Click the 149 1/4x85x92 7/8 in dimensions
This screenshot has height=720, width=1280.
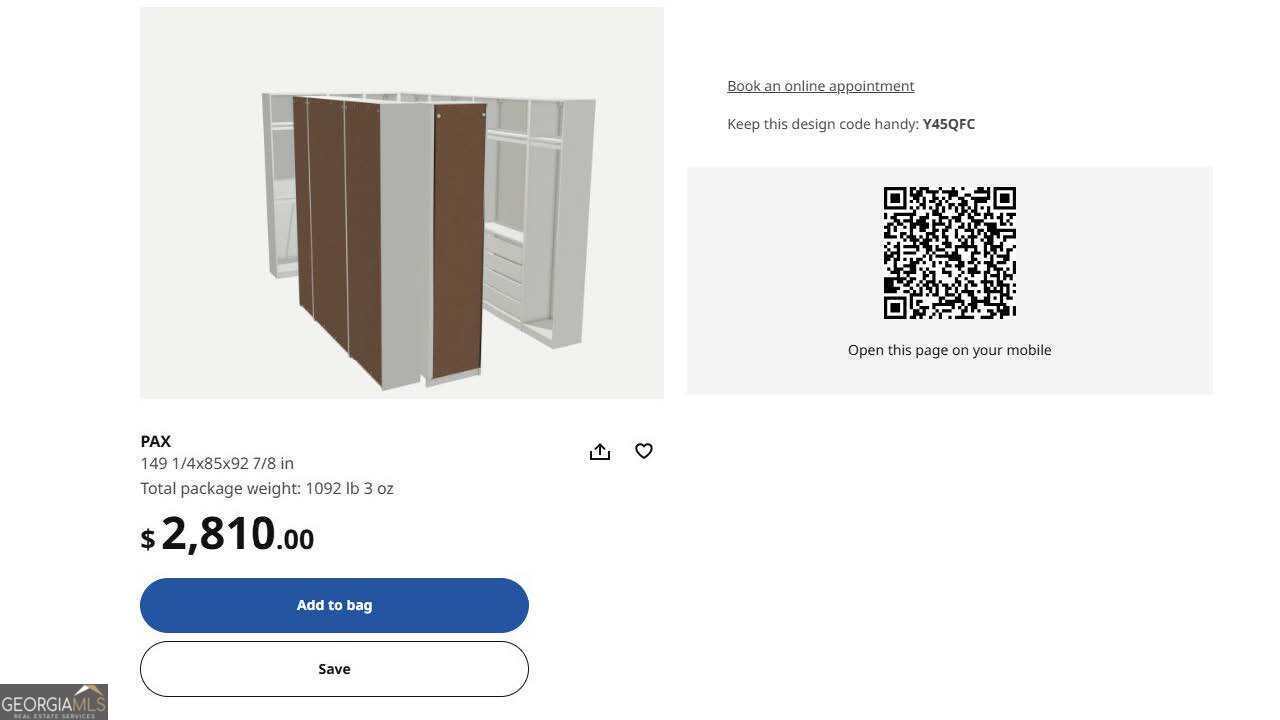[x=217, y=463]
